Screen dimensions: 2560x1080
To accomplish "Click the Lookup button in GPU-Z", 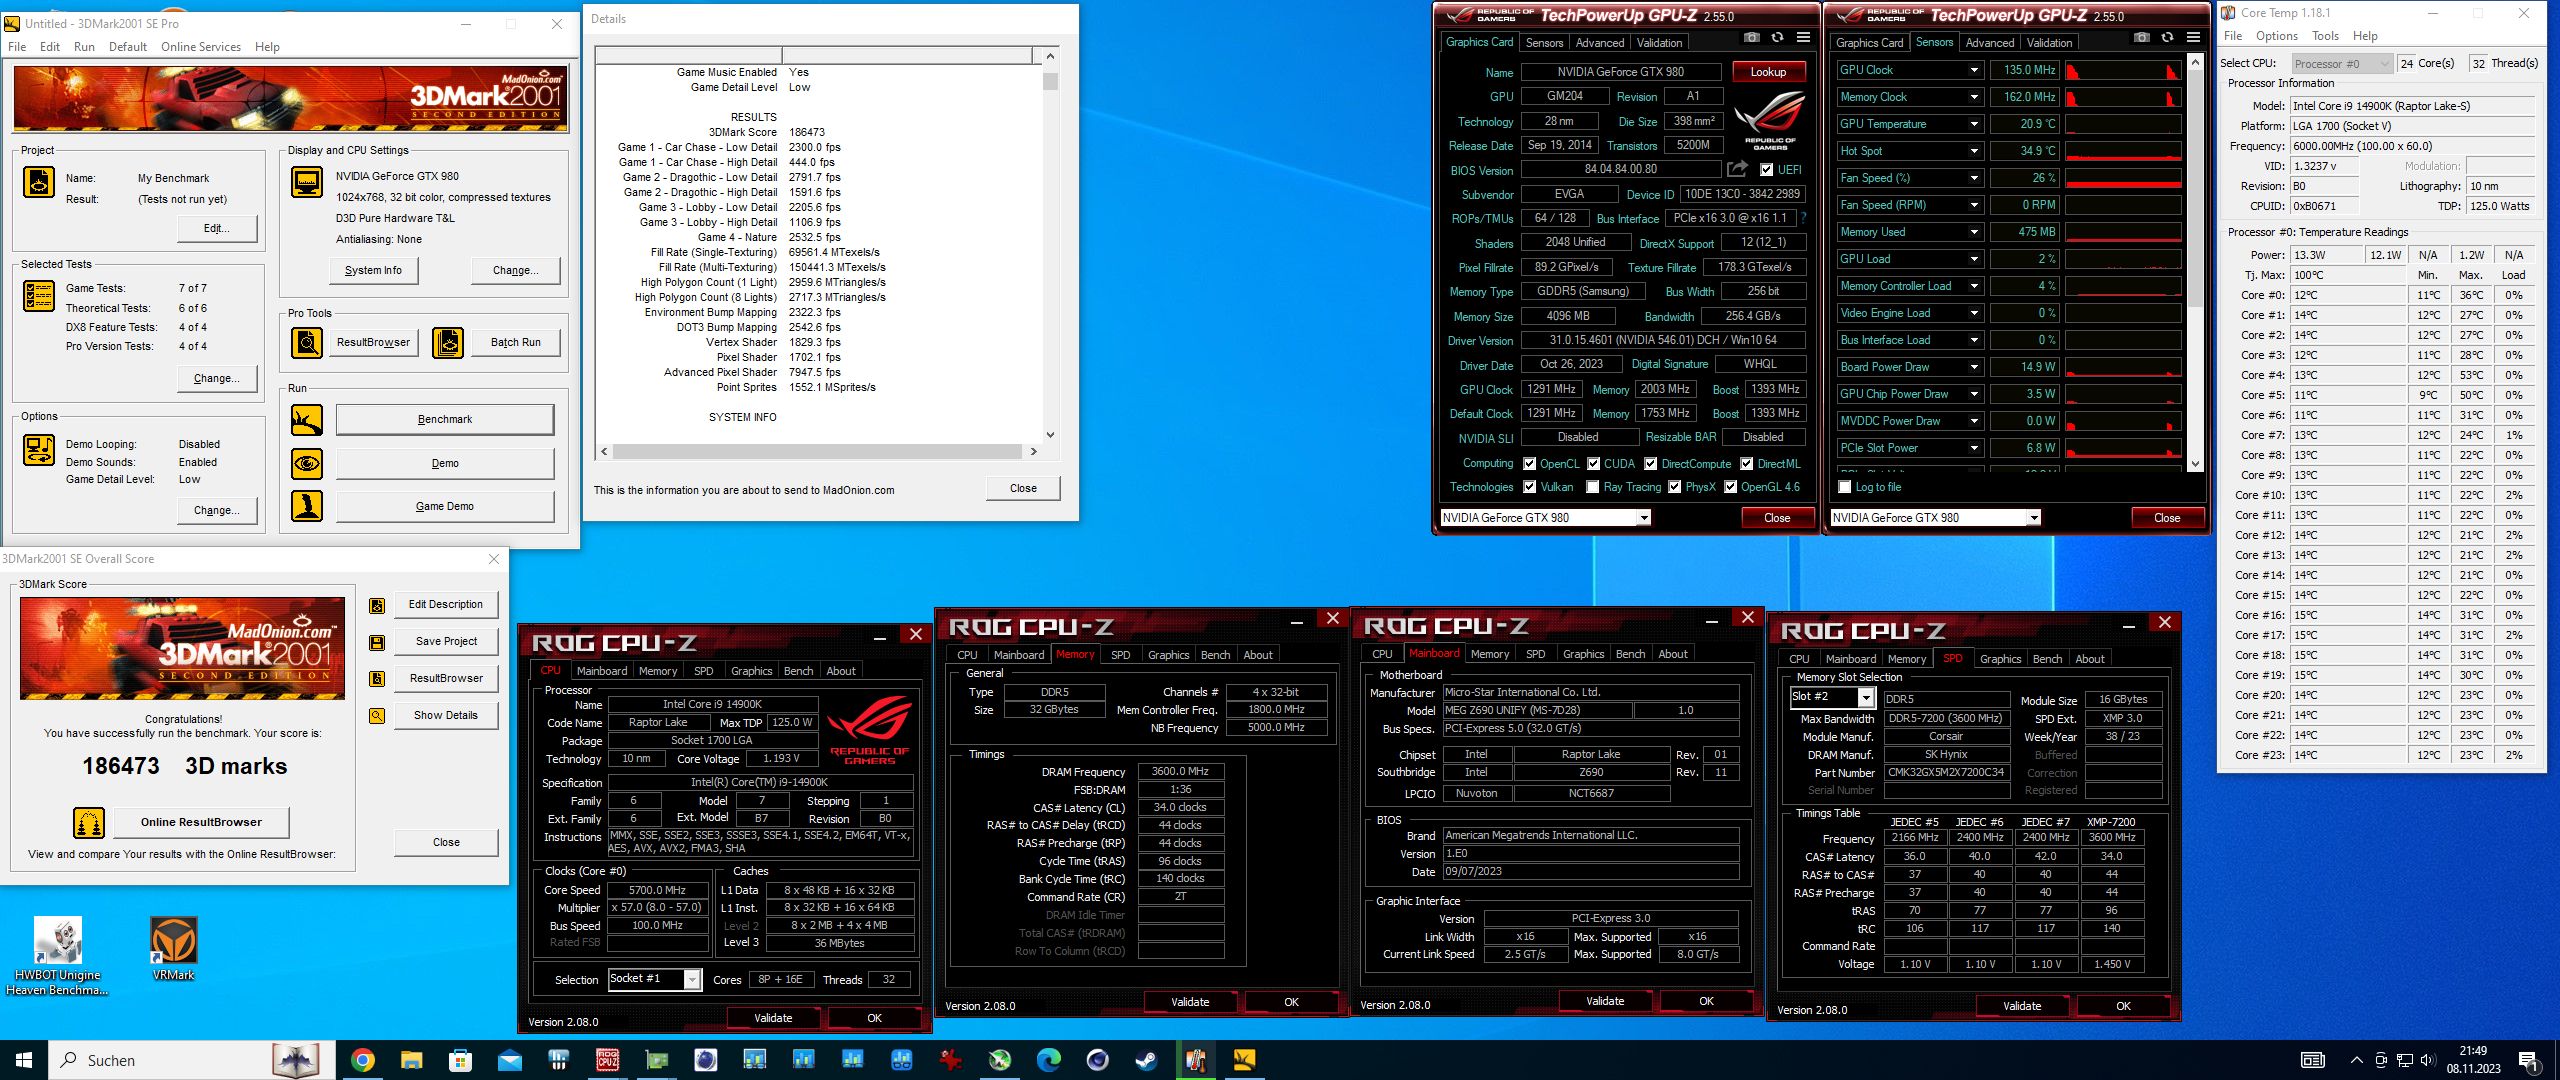I will pyautogui.click(x=1768, y=72).
